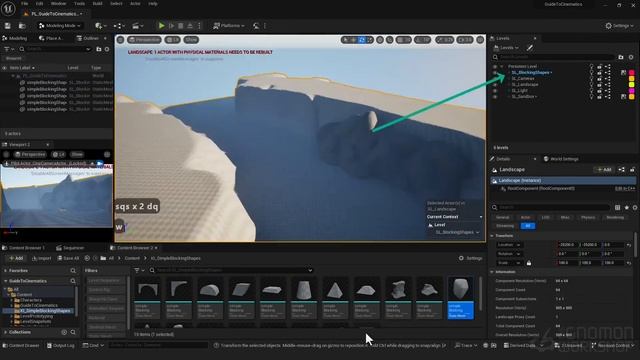This screenshot has height=360, width=640.
Task: Click the Show button in main viewport
Action: click(x=191, y=40)
